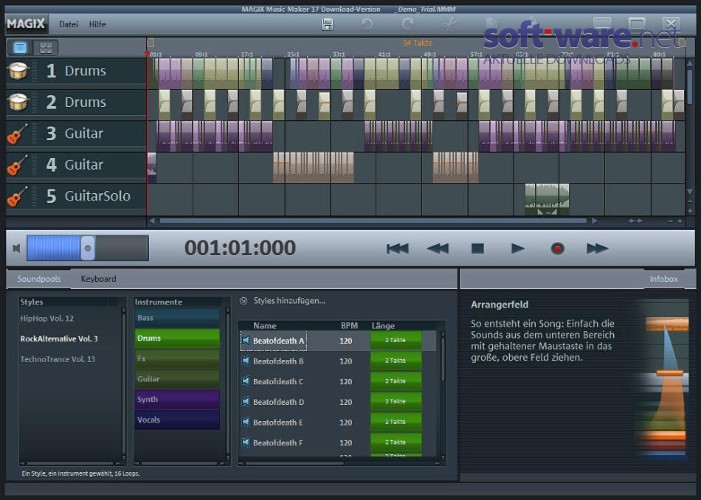Viewport: 701px width, 500px height.
Task: Preview Beatofdeath D with its speaker icon
Action: coord(245,402)
